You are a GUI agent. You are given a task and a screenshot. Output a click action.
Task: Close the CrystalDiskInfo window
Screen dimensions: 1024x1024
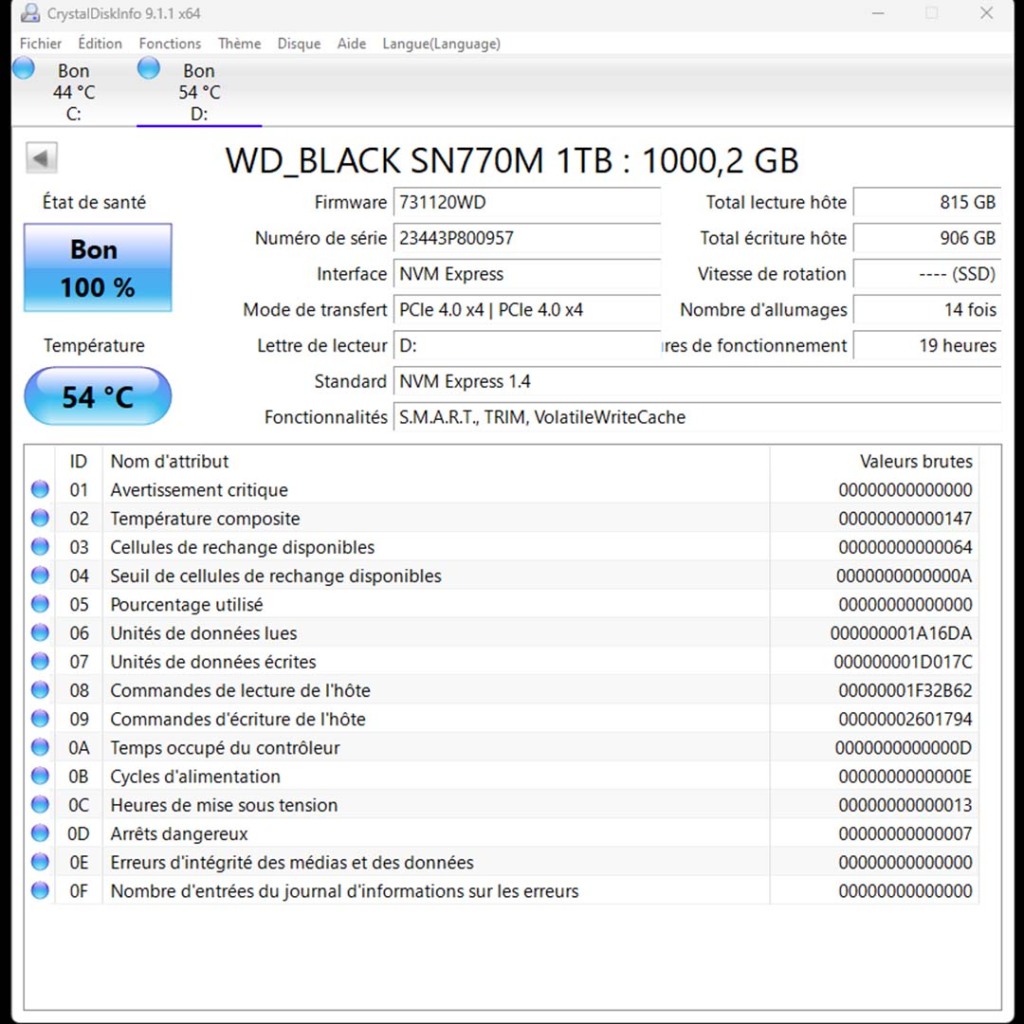(x=986, y=13)
